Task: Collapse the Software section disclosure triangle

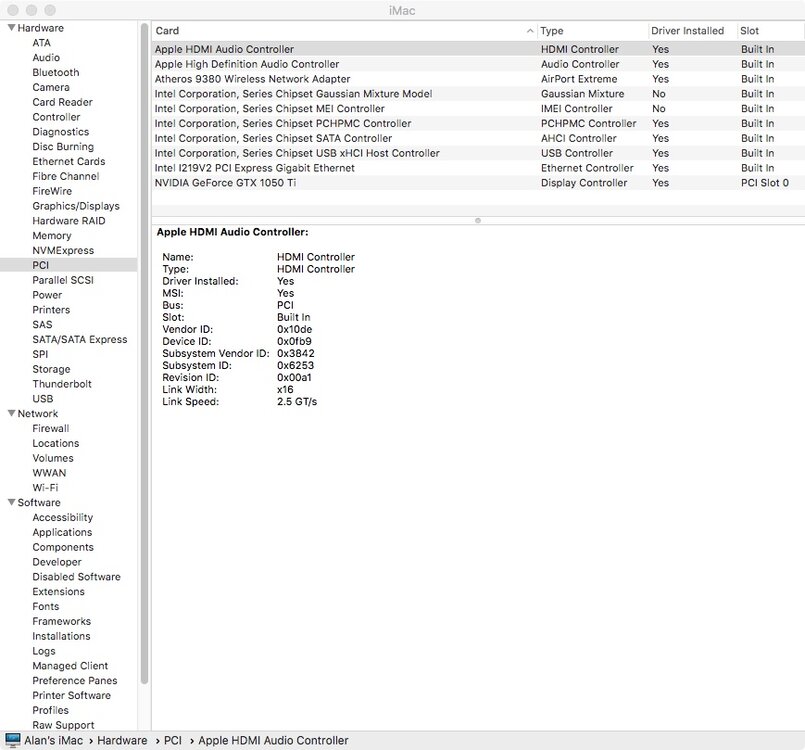Action: 10,502
